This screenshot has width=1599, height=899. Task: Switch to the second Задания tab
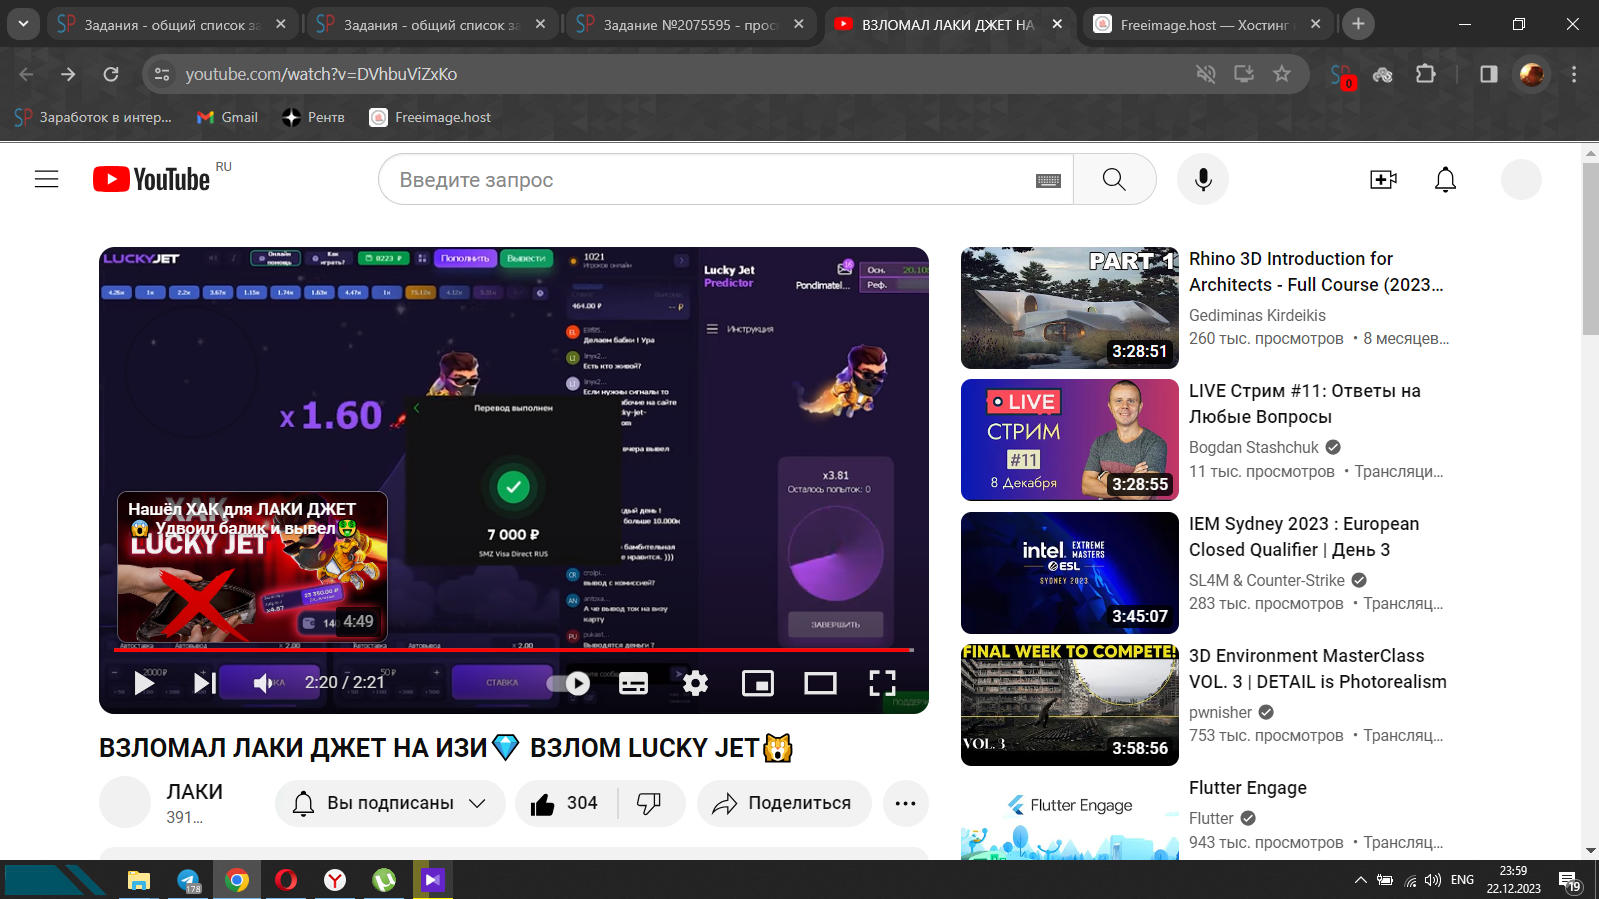(x=430, y=24)
